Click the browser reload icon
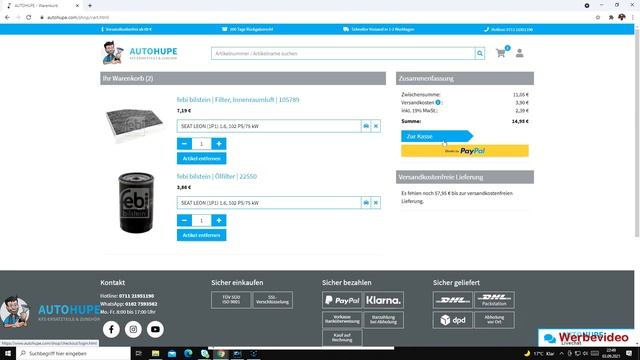The height and width of the screenshot is (360, 640). click(x=29, y=18)
